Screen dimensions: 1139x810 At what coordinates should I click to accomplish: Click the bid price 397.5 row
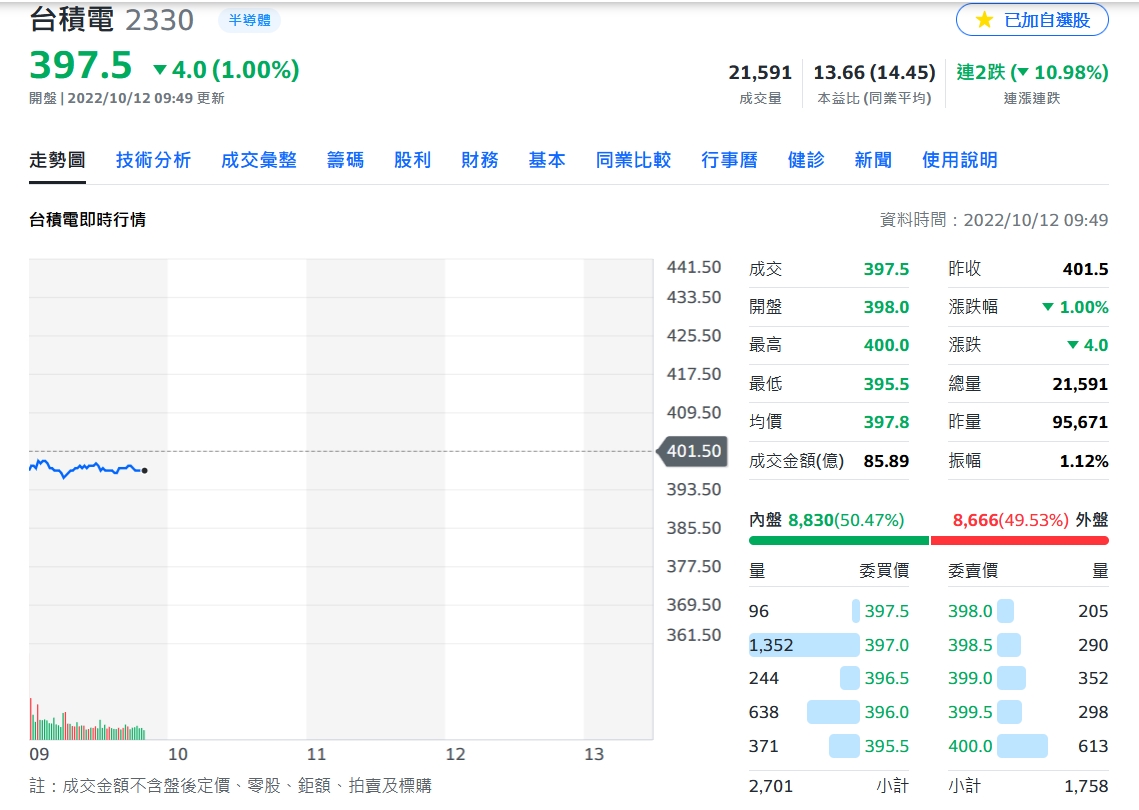point(829,611)
